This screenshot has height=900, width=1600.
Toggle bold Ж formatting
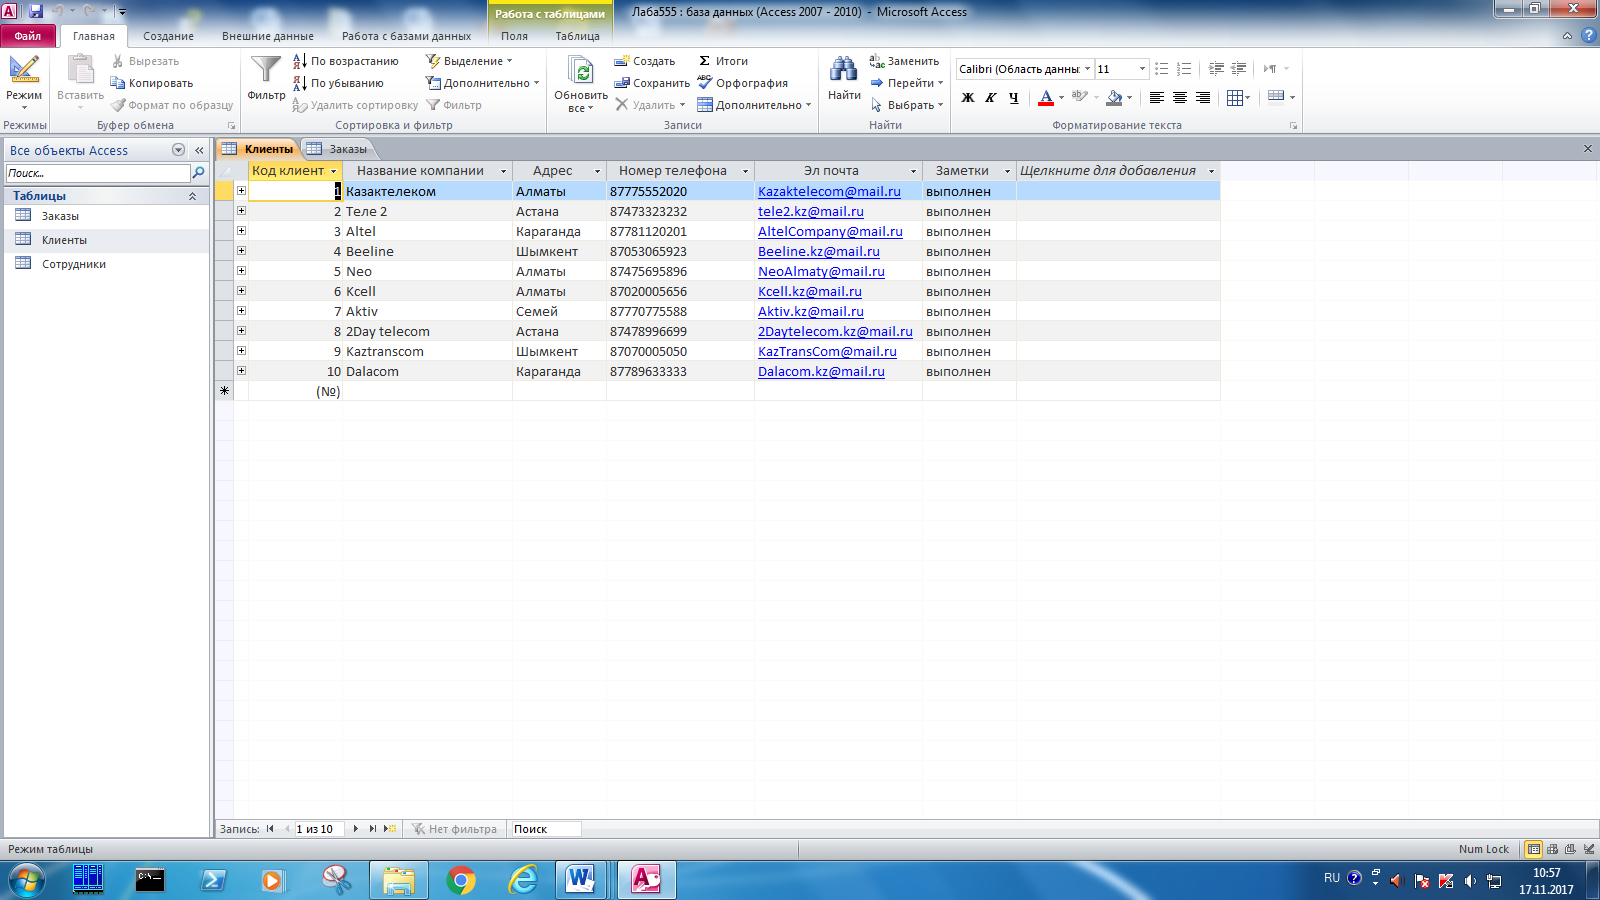968,98
